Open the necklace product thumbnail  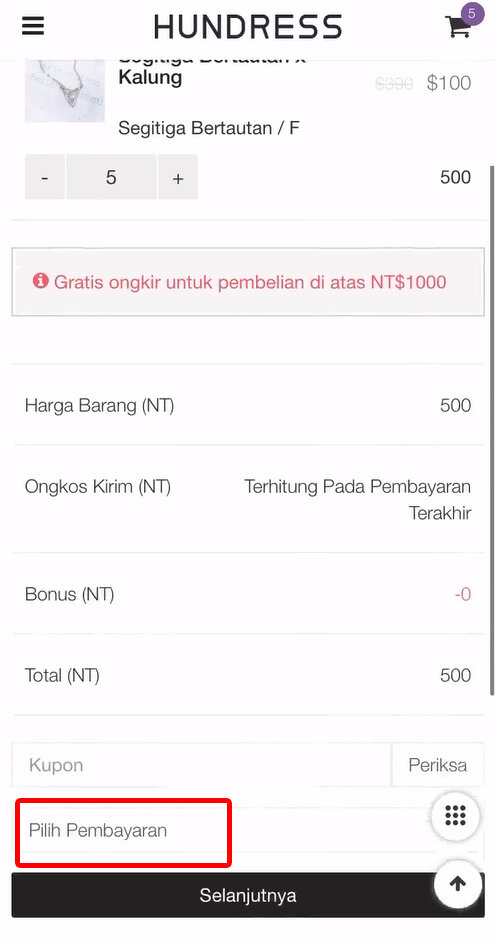[x=65, y=90]
